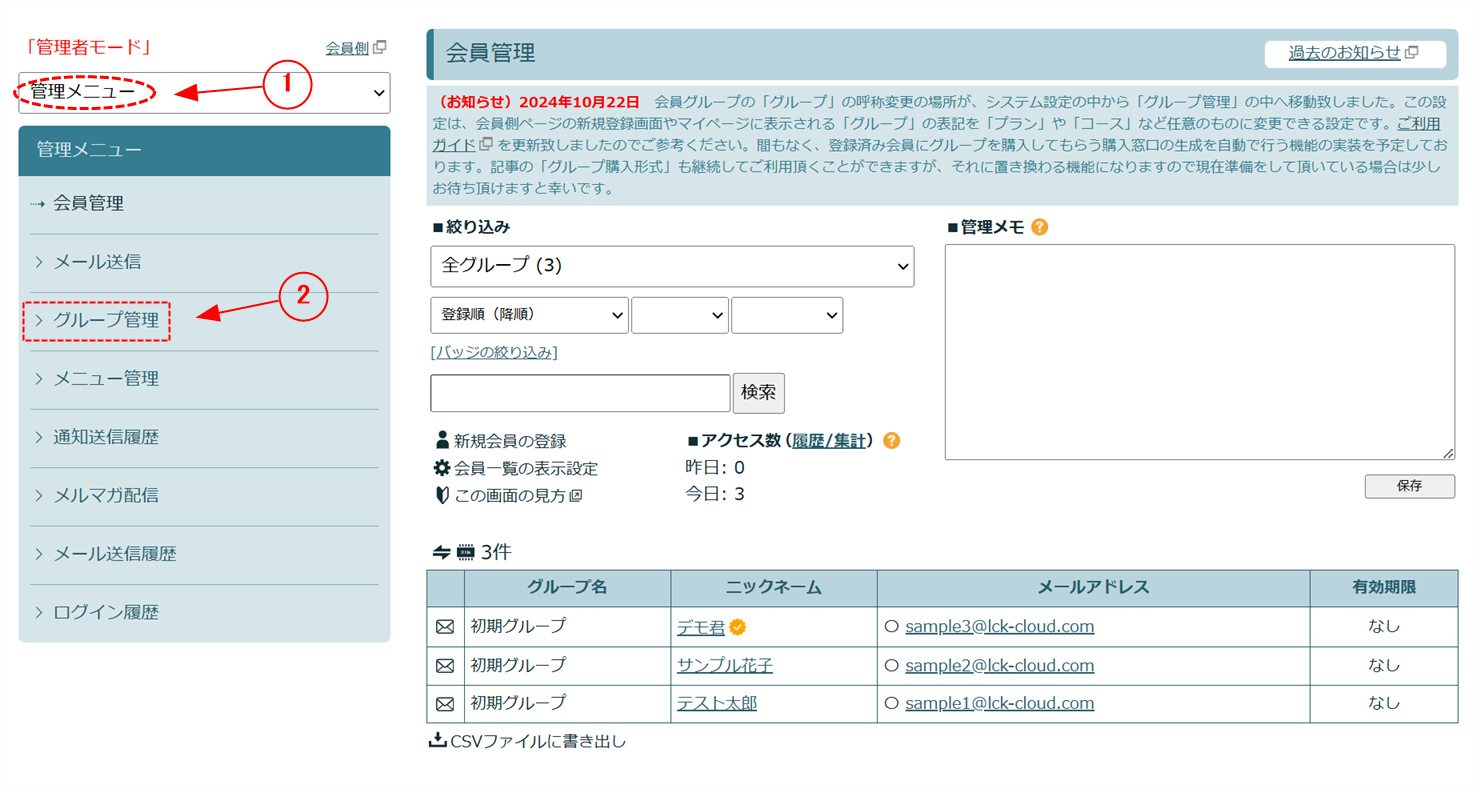Click the メールアドレス column header
Image resolution: width=1480 pixels, height=788 pixels.
(x=1093, y=588)
